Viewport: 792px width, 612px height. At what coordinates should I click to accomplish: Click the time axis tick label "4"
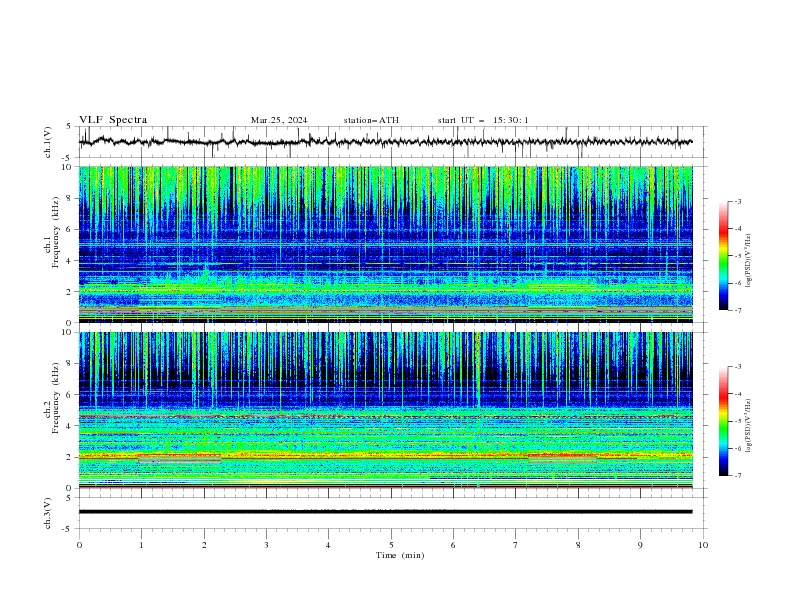pos(328,545)
